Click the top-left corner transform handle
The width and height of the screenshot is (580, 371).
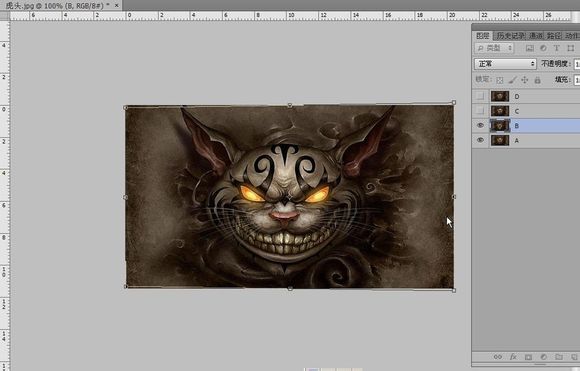tap(125, 108)
